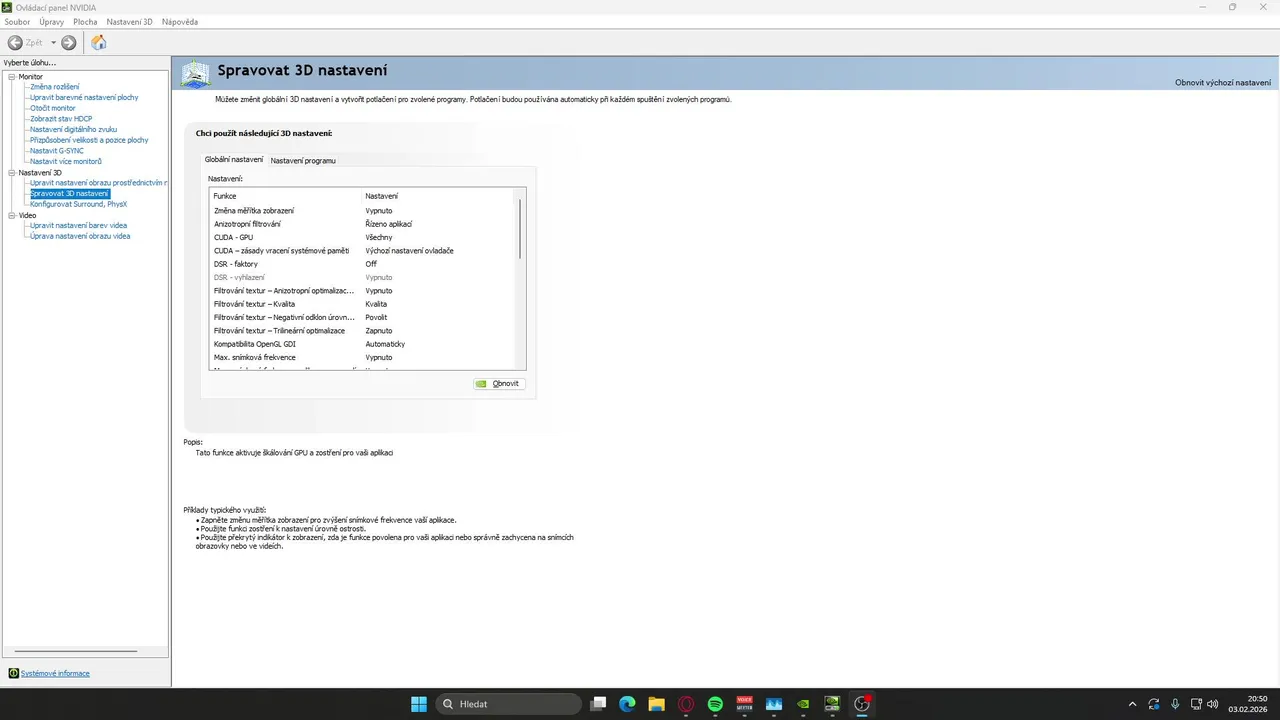The image size is (1280, 720).
Task: Open the Úpravy menu
Action: pos(52,21)
